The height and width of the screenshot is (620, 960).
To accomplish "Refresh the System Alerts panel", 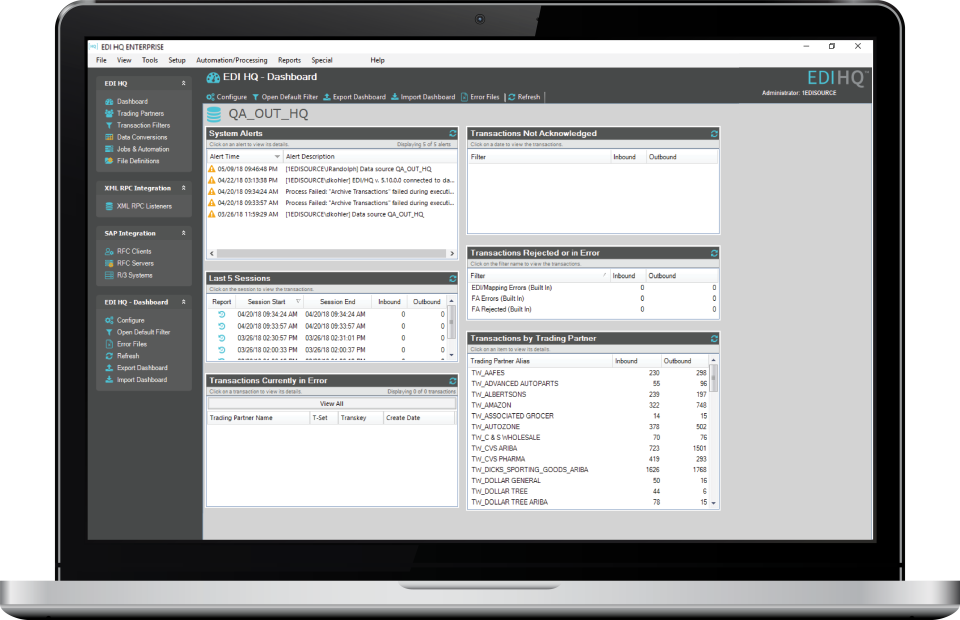I will (452, 133).
